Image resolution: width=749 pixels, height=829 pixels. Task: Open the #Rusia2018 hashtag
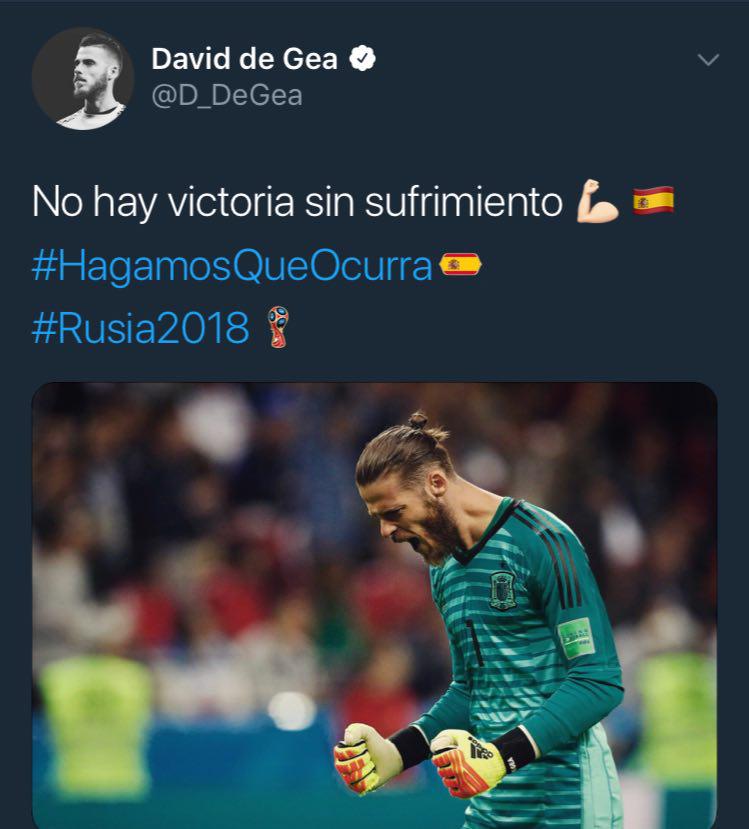(141, 328)
